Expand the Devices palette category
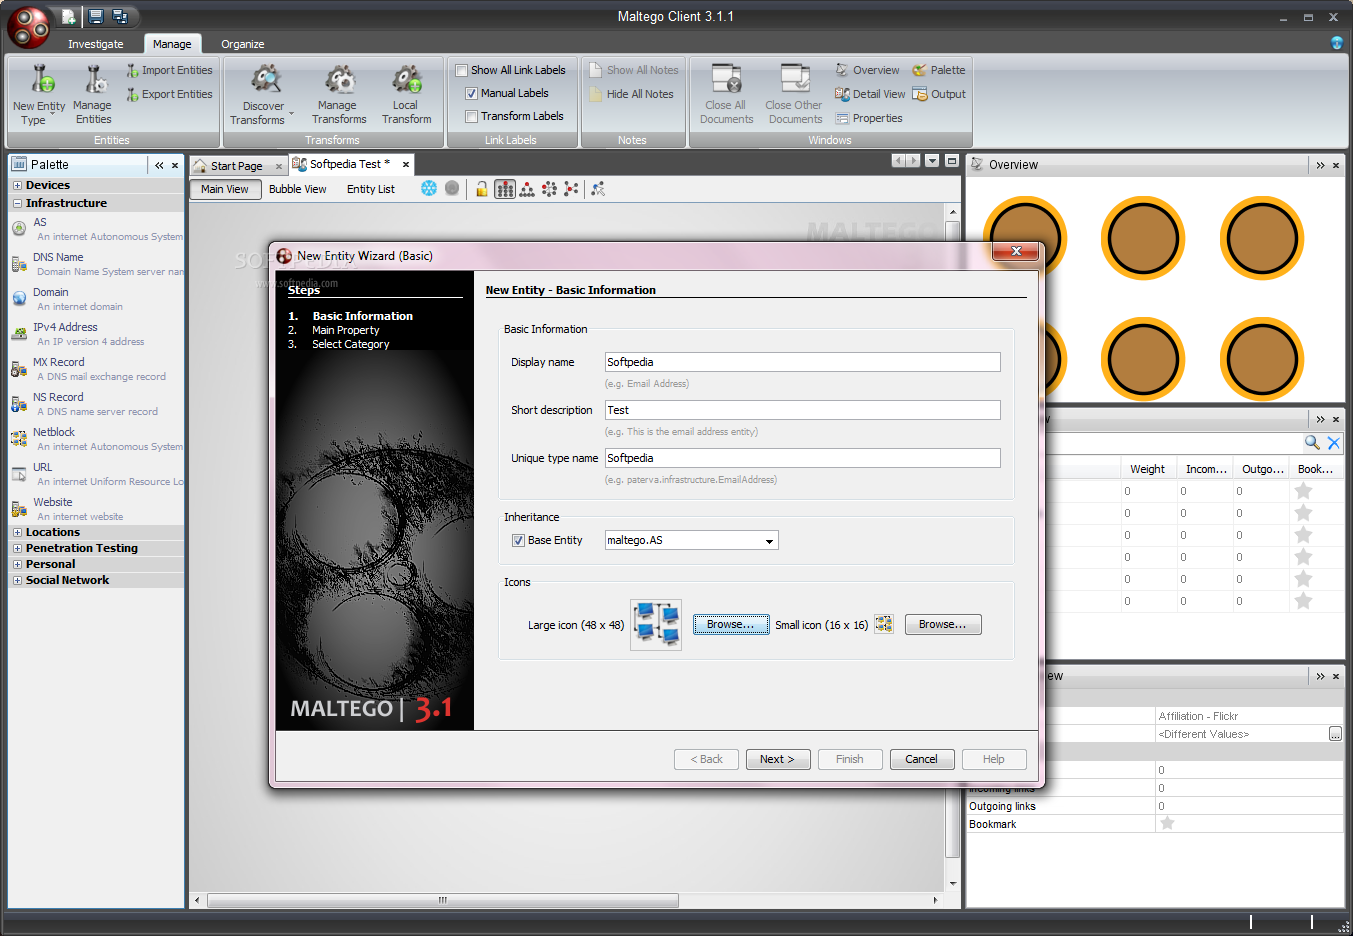The image size is (1353, 936). click(17, 185)
